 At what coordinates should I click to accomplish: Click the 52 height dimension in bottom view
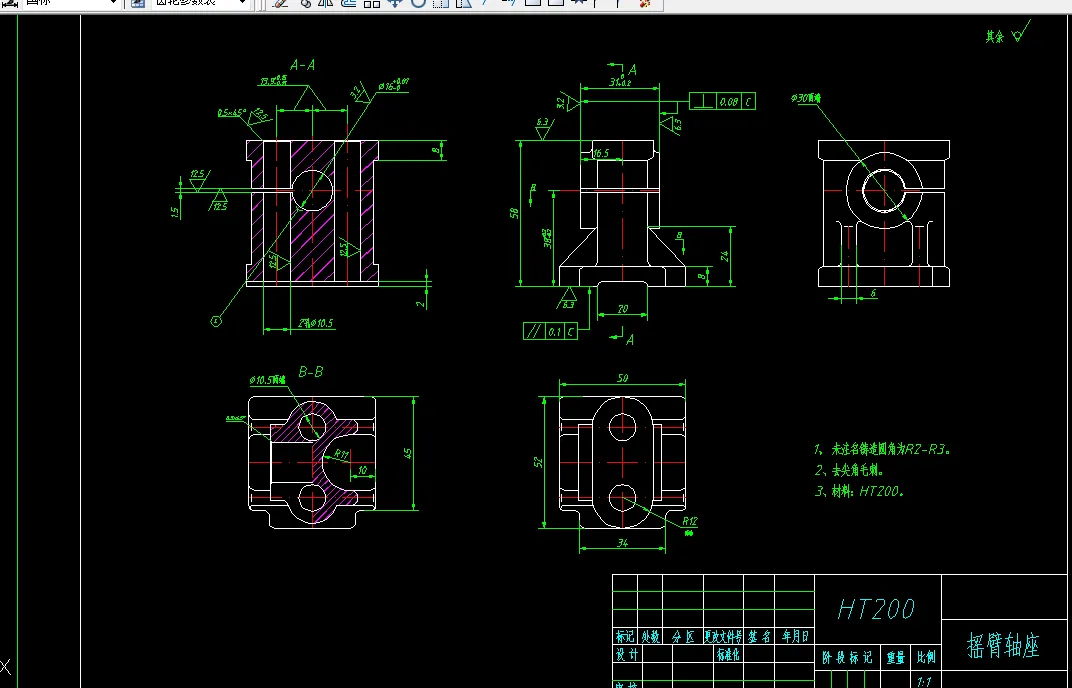tap(539, 462)
